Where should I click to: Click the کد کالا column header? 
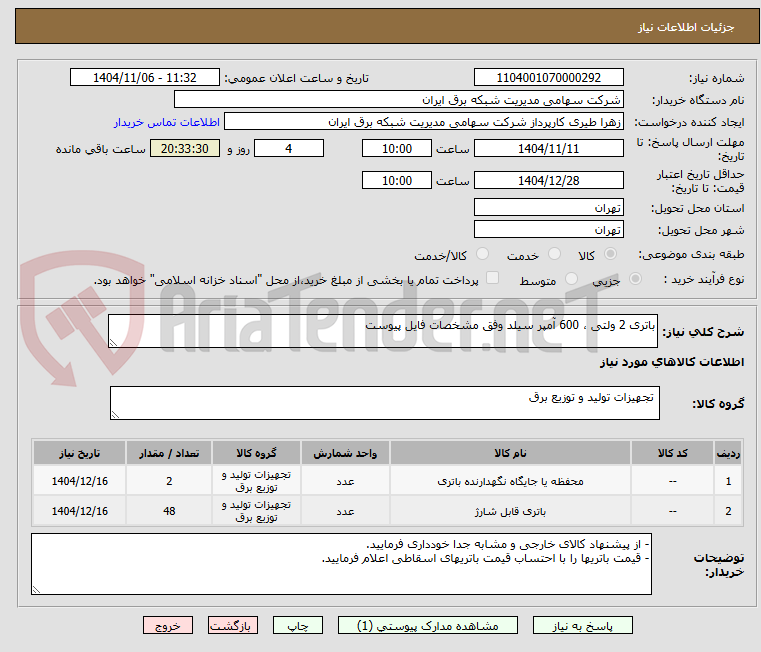(x=672, y=453)
